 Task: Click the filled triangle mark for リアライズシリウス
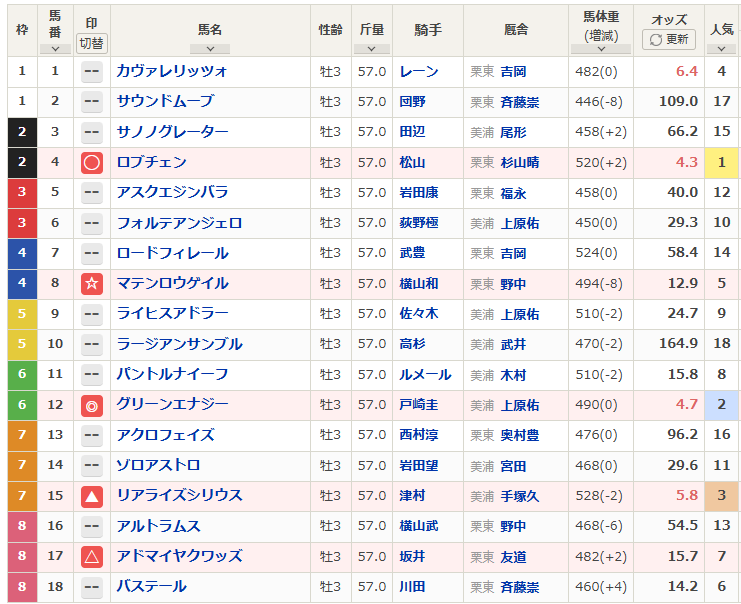point(91,496)
